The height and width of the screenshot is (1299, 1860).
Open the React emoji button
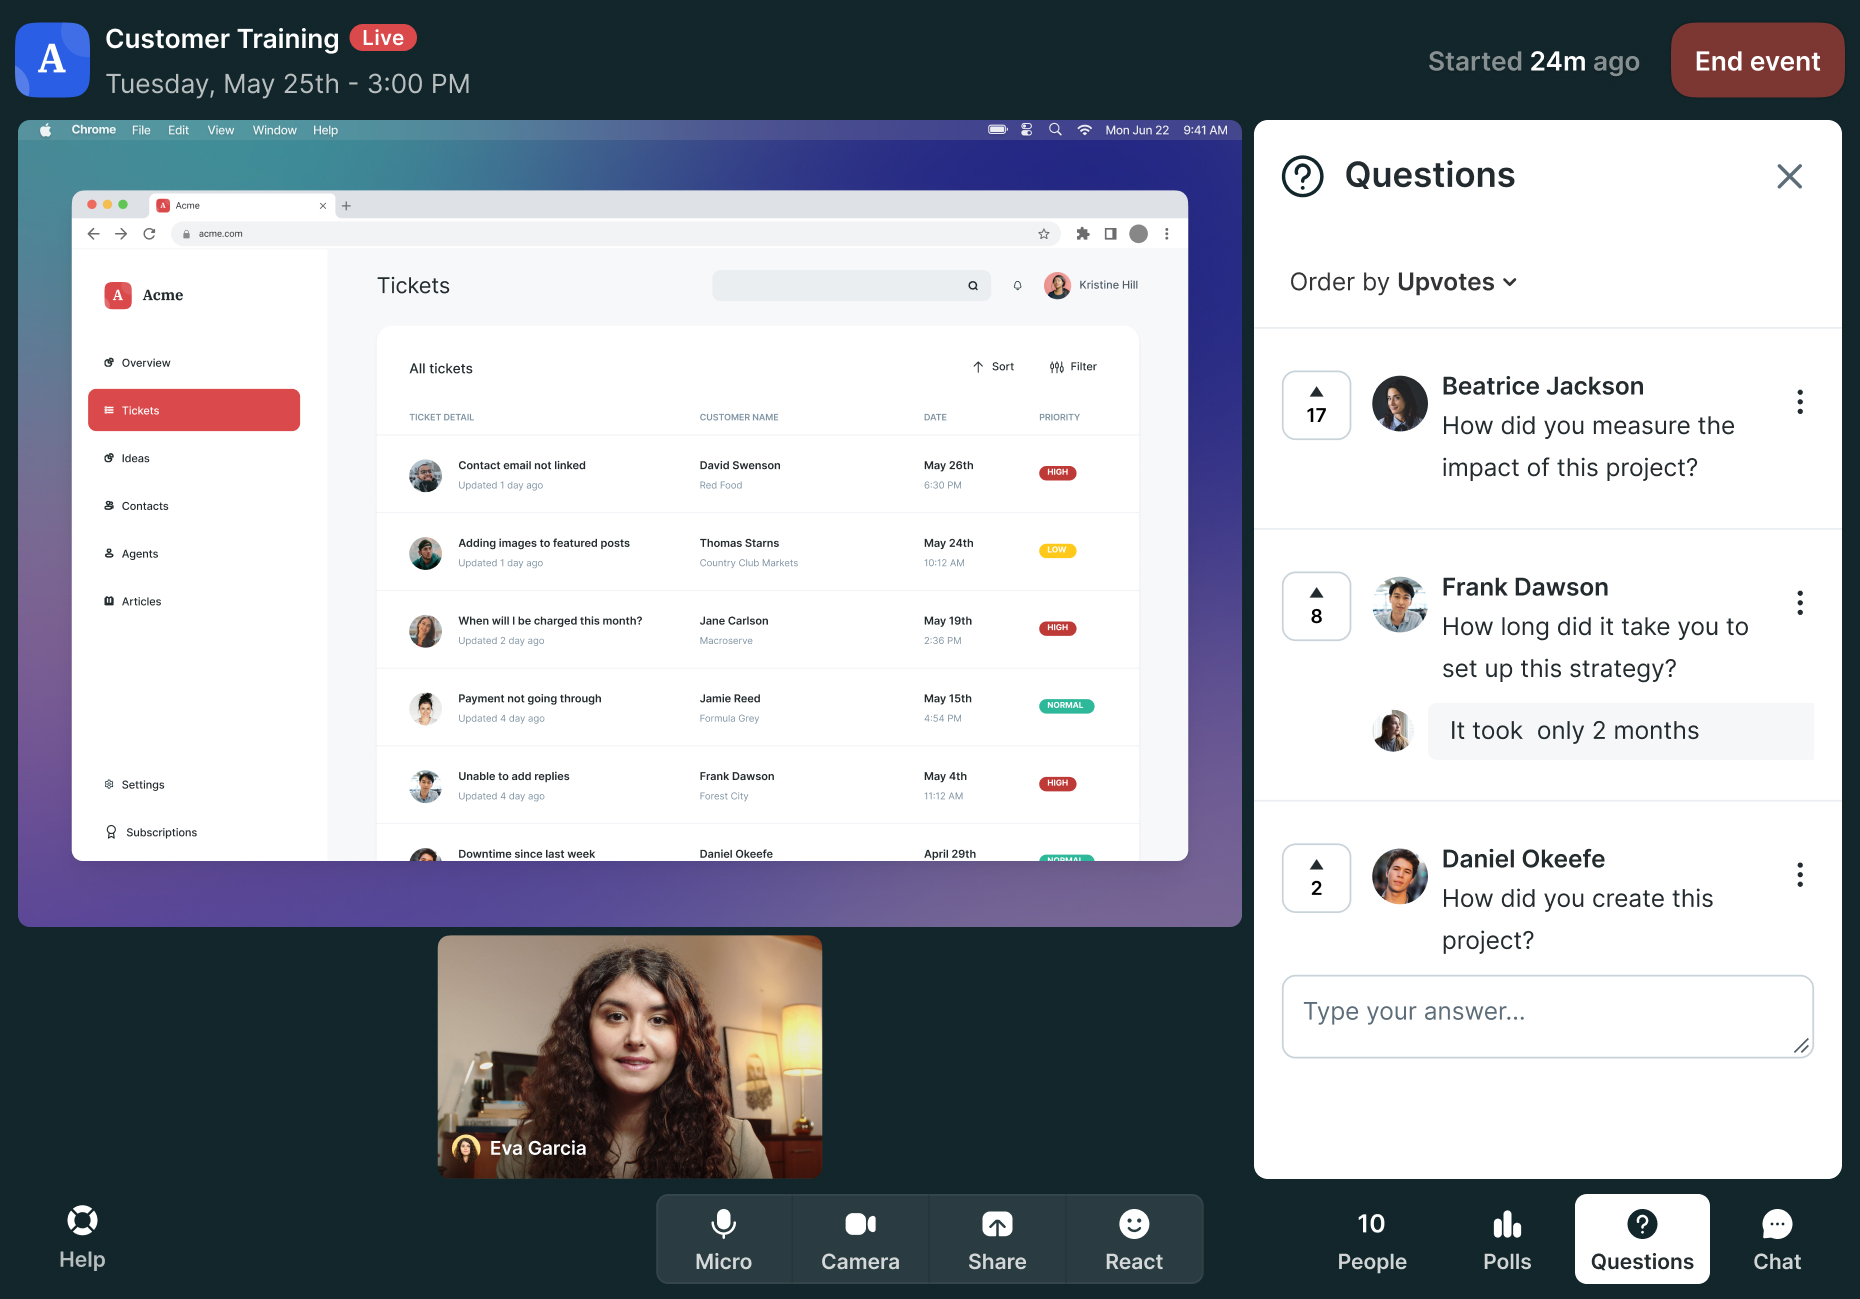click(x=1134, y=1239)
